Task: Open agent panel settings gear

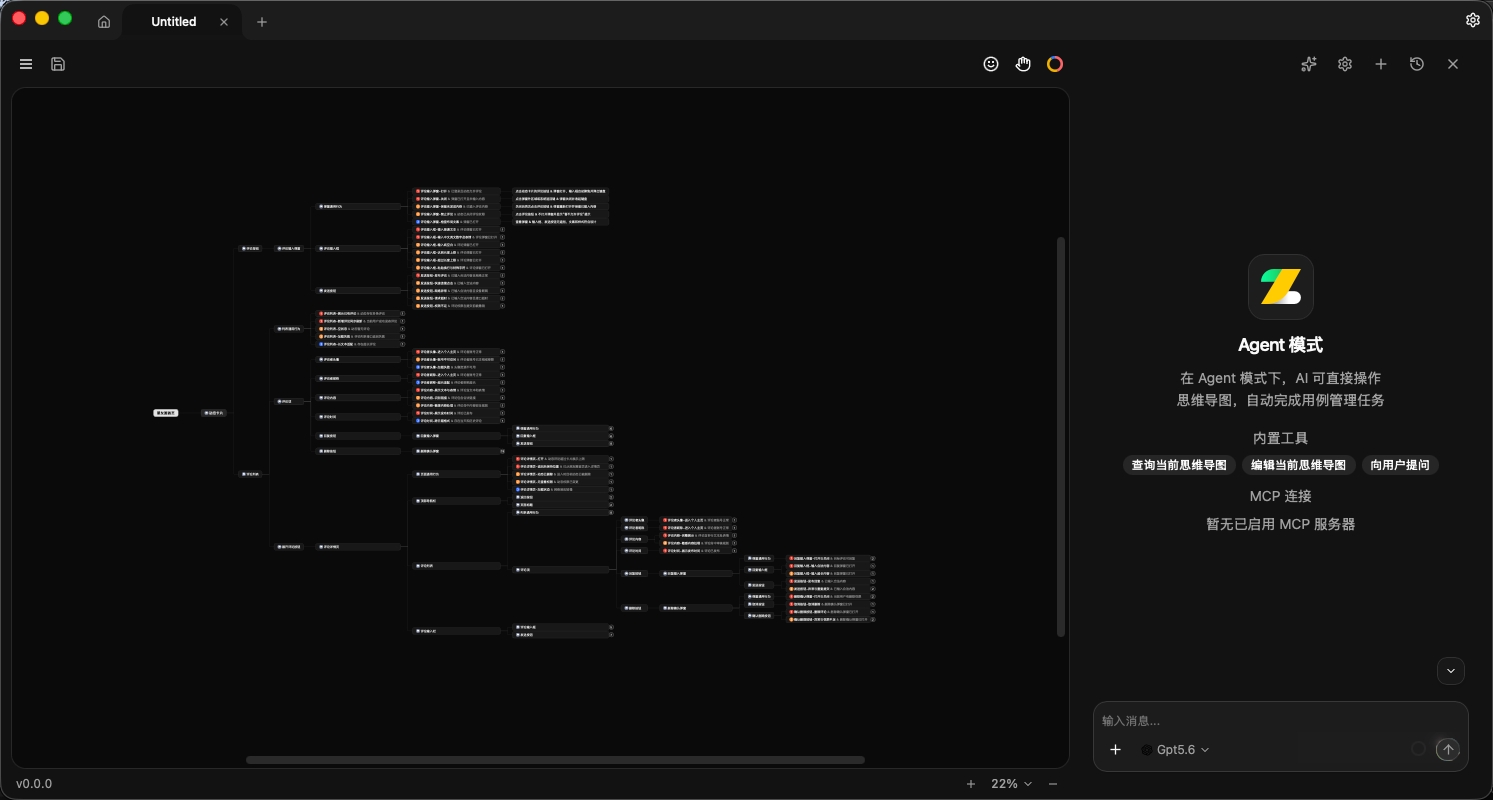Action: (x=1345, y=64)
